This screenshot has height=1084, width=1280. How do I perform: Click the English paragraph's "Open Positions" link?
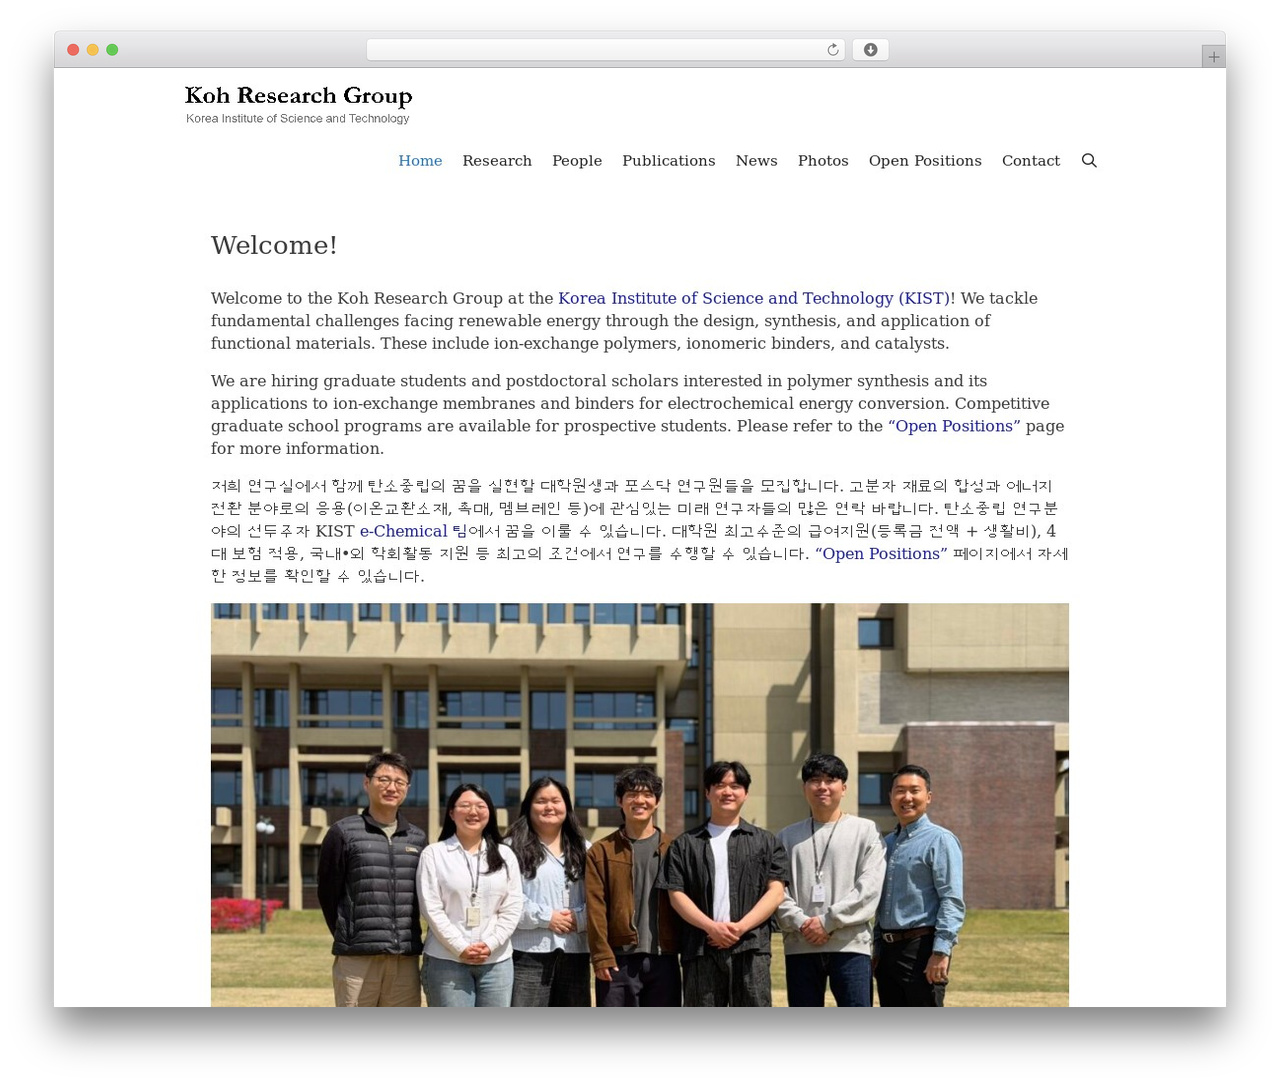954,426
